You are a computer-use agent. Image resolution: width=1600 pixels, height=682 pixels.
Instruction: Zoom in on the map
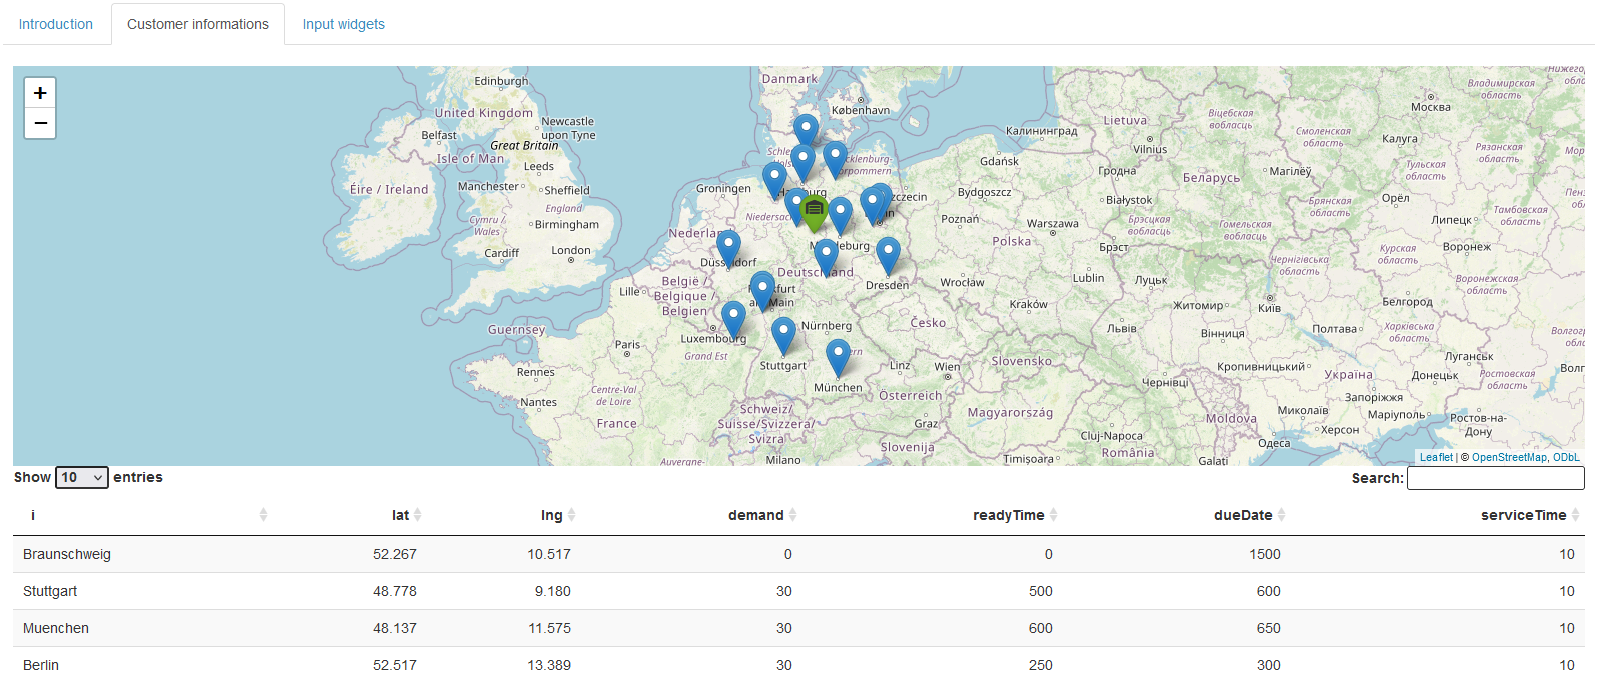coord(40,93)
